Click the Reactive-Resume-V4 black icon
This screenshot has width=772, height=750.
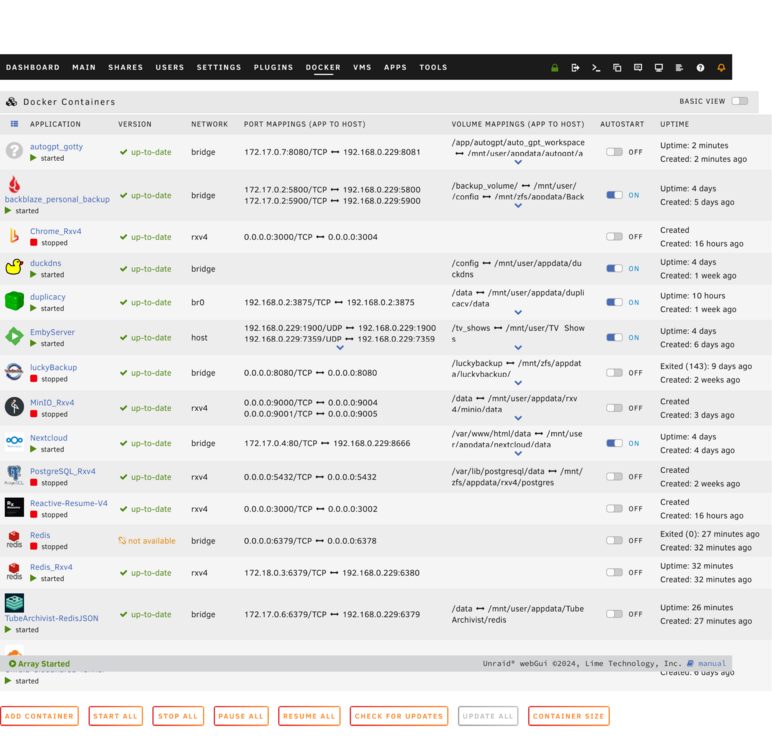tap(14, 507)
